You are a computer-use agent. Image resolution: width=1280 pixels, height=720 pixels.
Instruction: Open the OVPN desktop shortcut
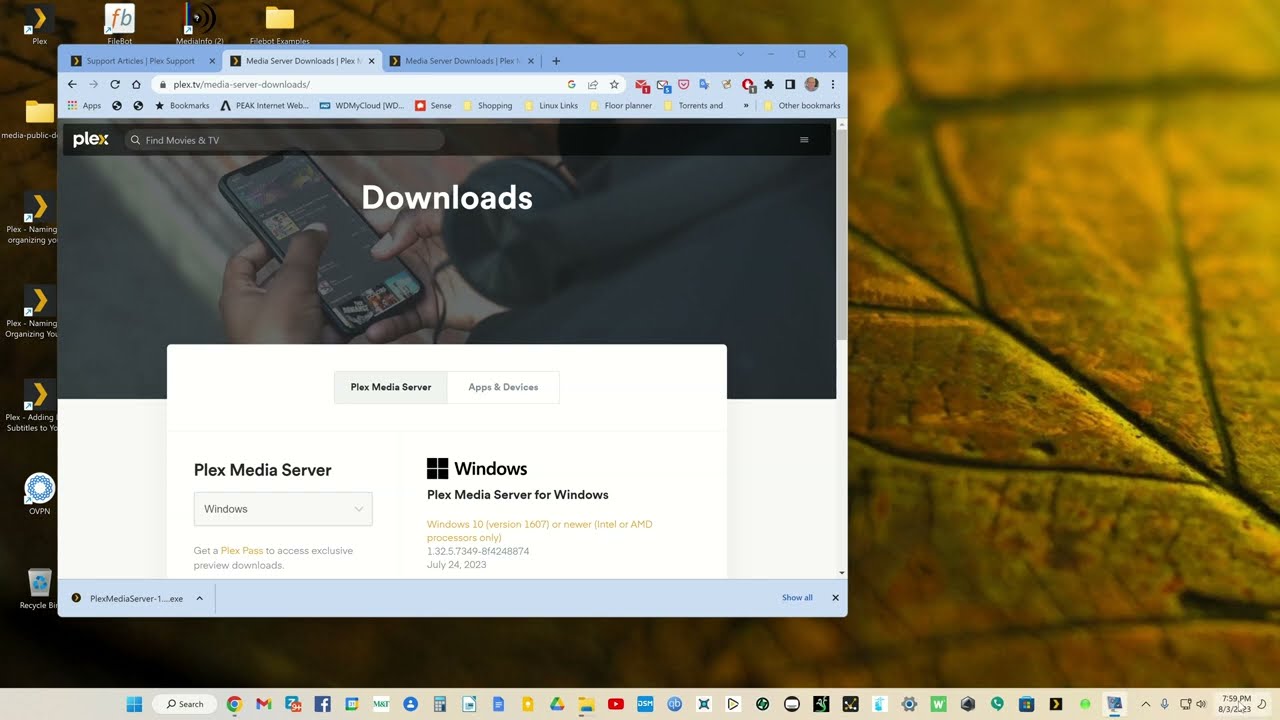click(40, 494)
